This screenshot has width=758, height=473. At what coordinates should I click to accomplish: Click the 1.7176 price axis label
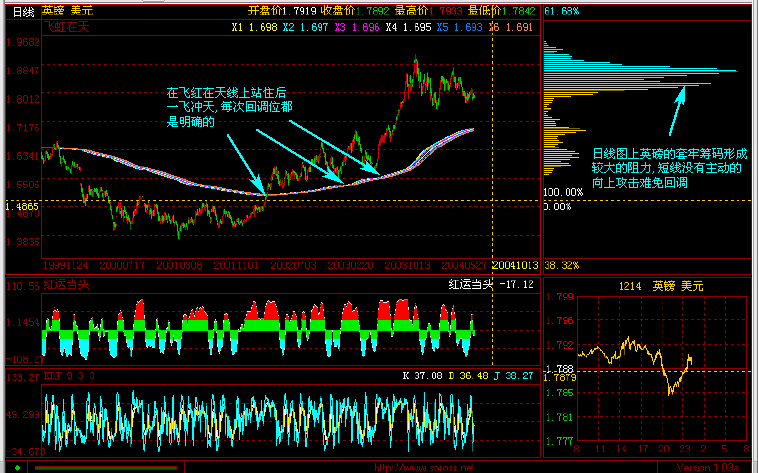(x=23, y=128)
